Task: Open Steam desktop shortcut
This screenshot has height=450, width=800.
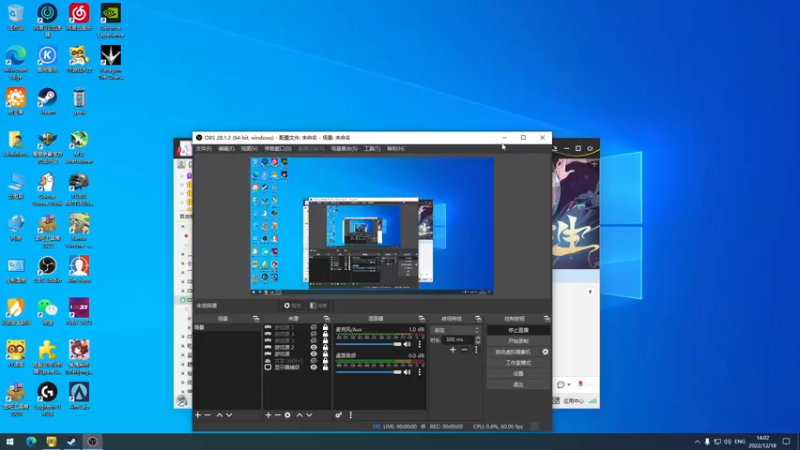Action: coord(47,101)
